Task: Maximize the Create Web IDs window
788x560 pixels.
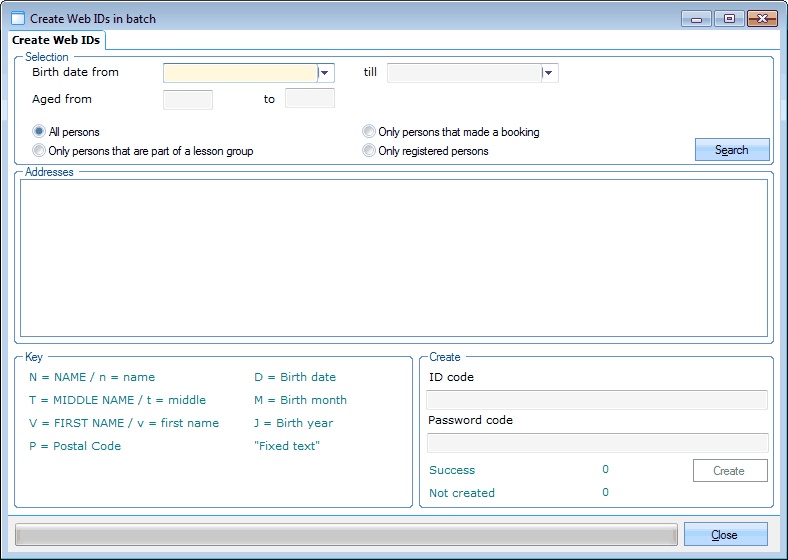Action: 729,18
